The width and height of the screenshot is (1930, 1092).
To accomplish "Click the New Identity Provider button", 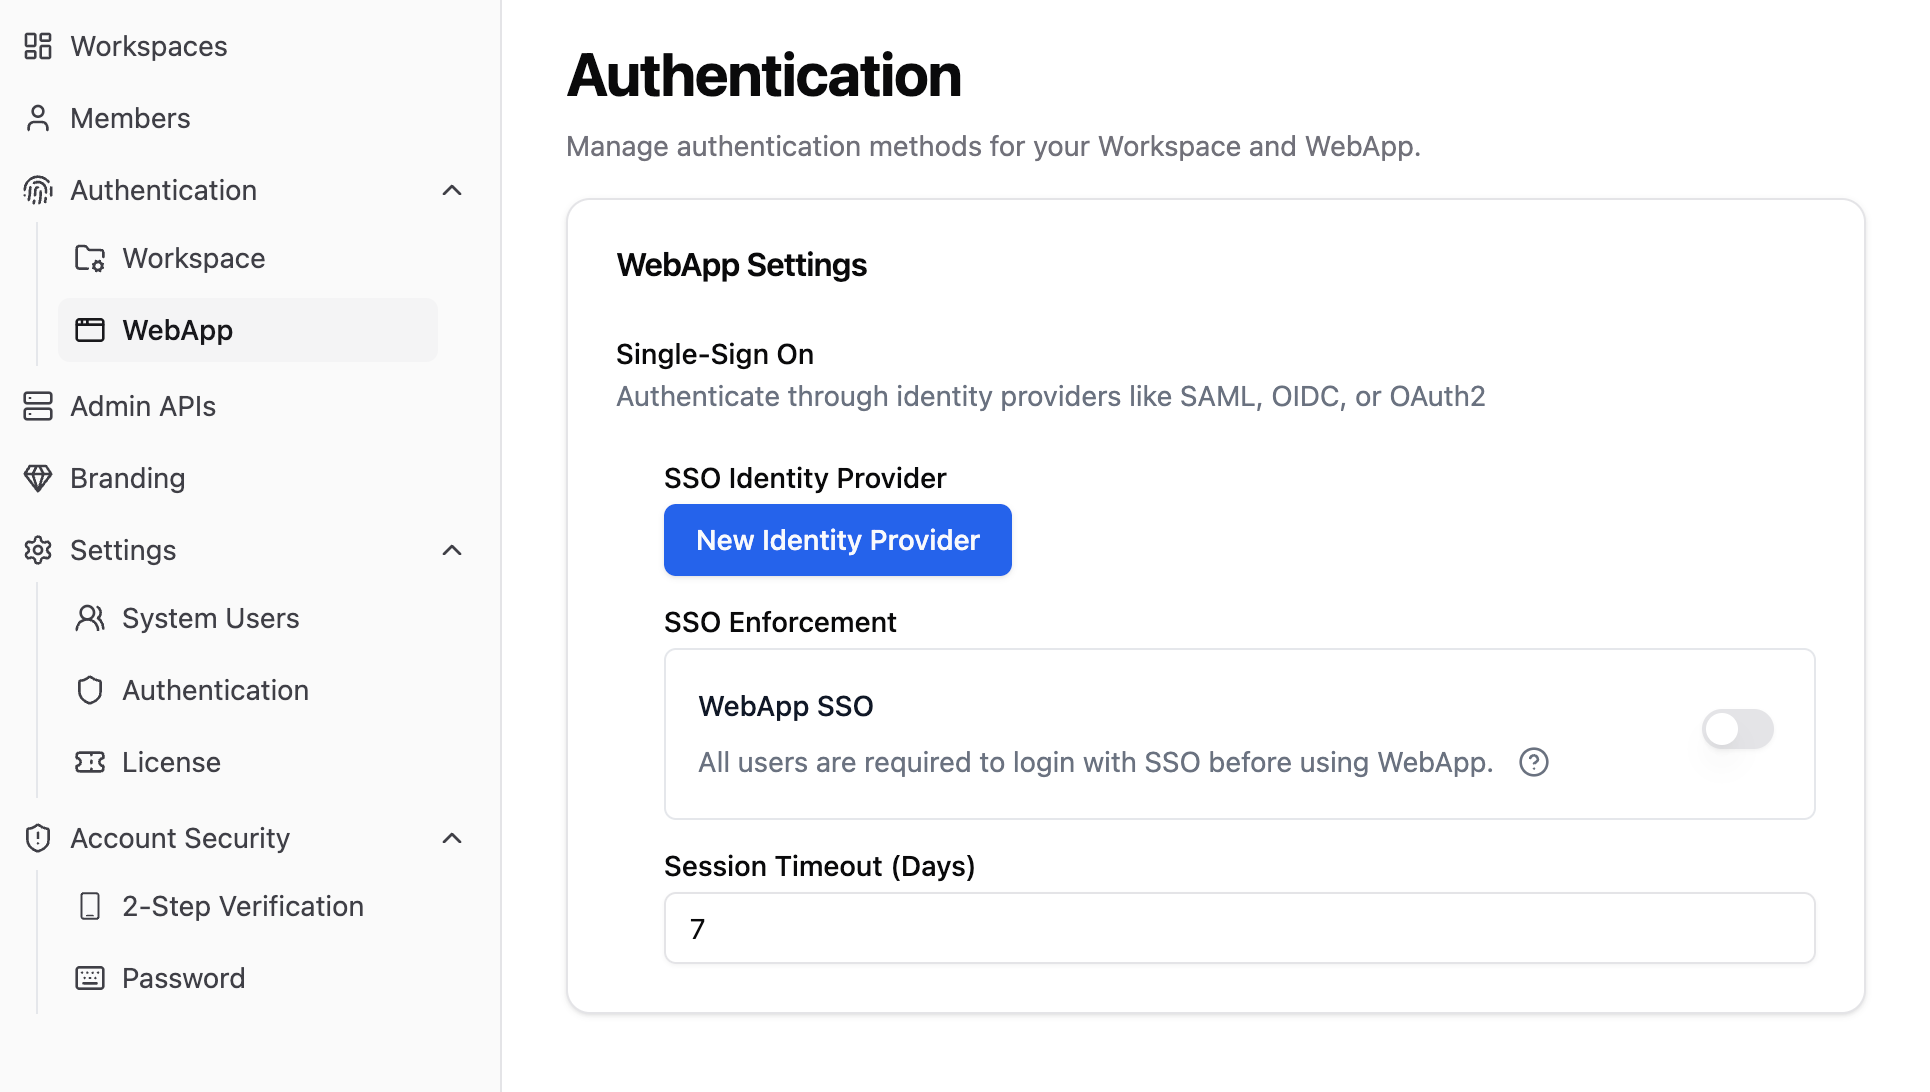I will (837, 540).
